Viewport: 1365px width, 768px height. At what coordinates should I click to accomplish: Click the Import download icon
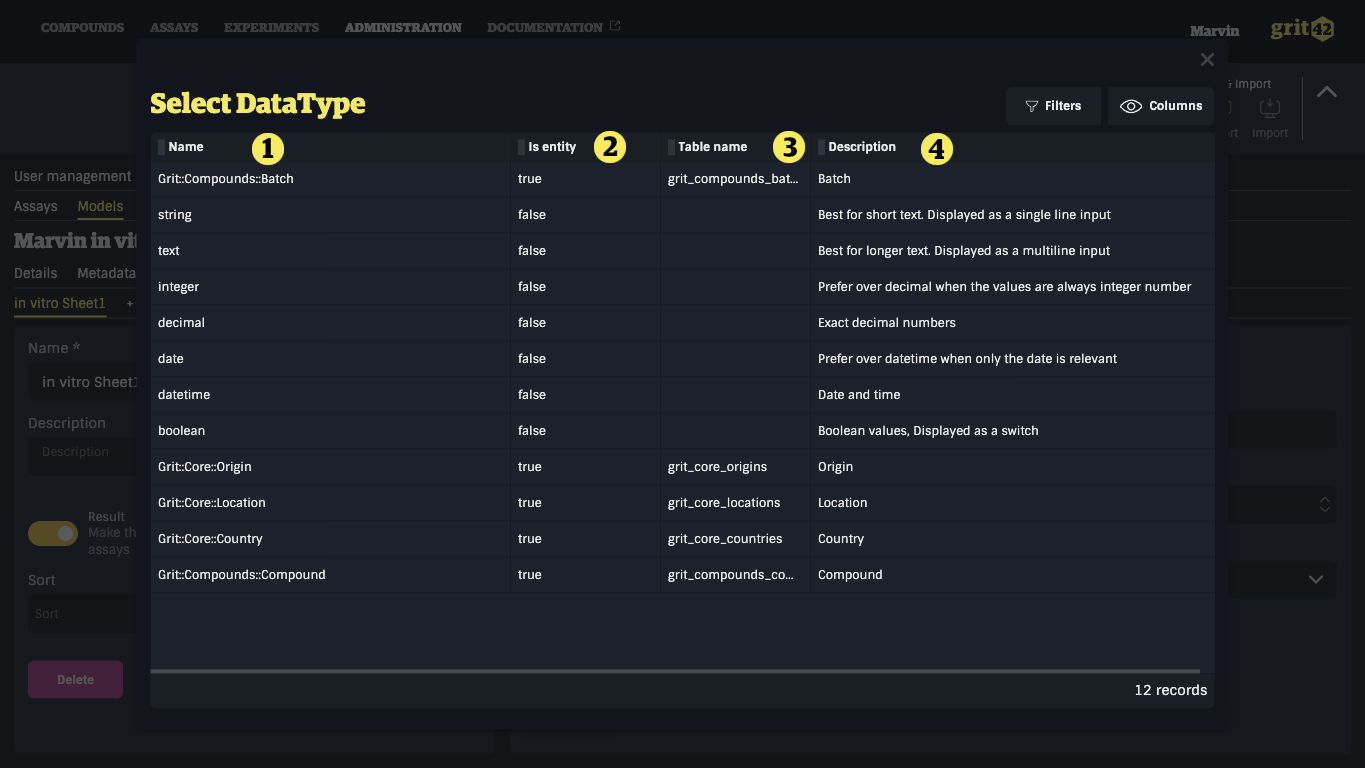coord(1269,107)
